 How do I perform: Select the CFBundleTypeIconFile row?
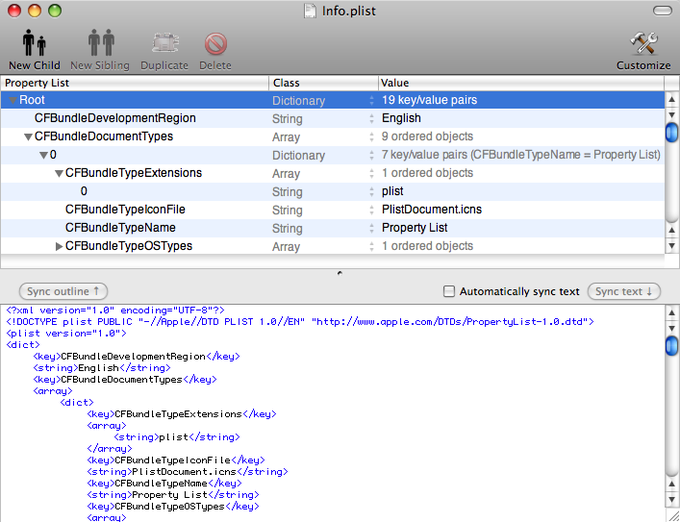125,210
